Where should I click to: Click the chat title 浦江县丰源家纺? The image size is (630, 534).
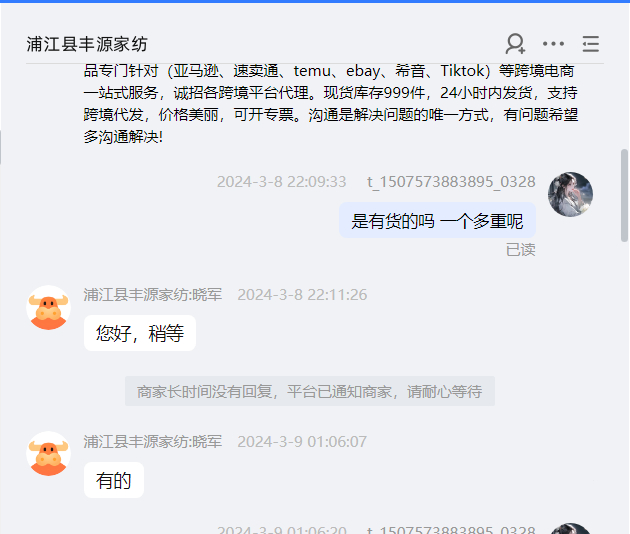(x=87, y=44)
